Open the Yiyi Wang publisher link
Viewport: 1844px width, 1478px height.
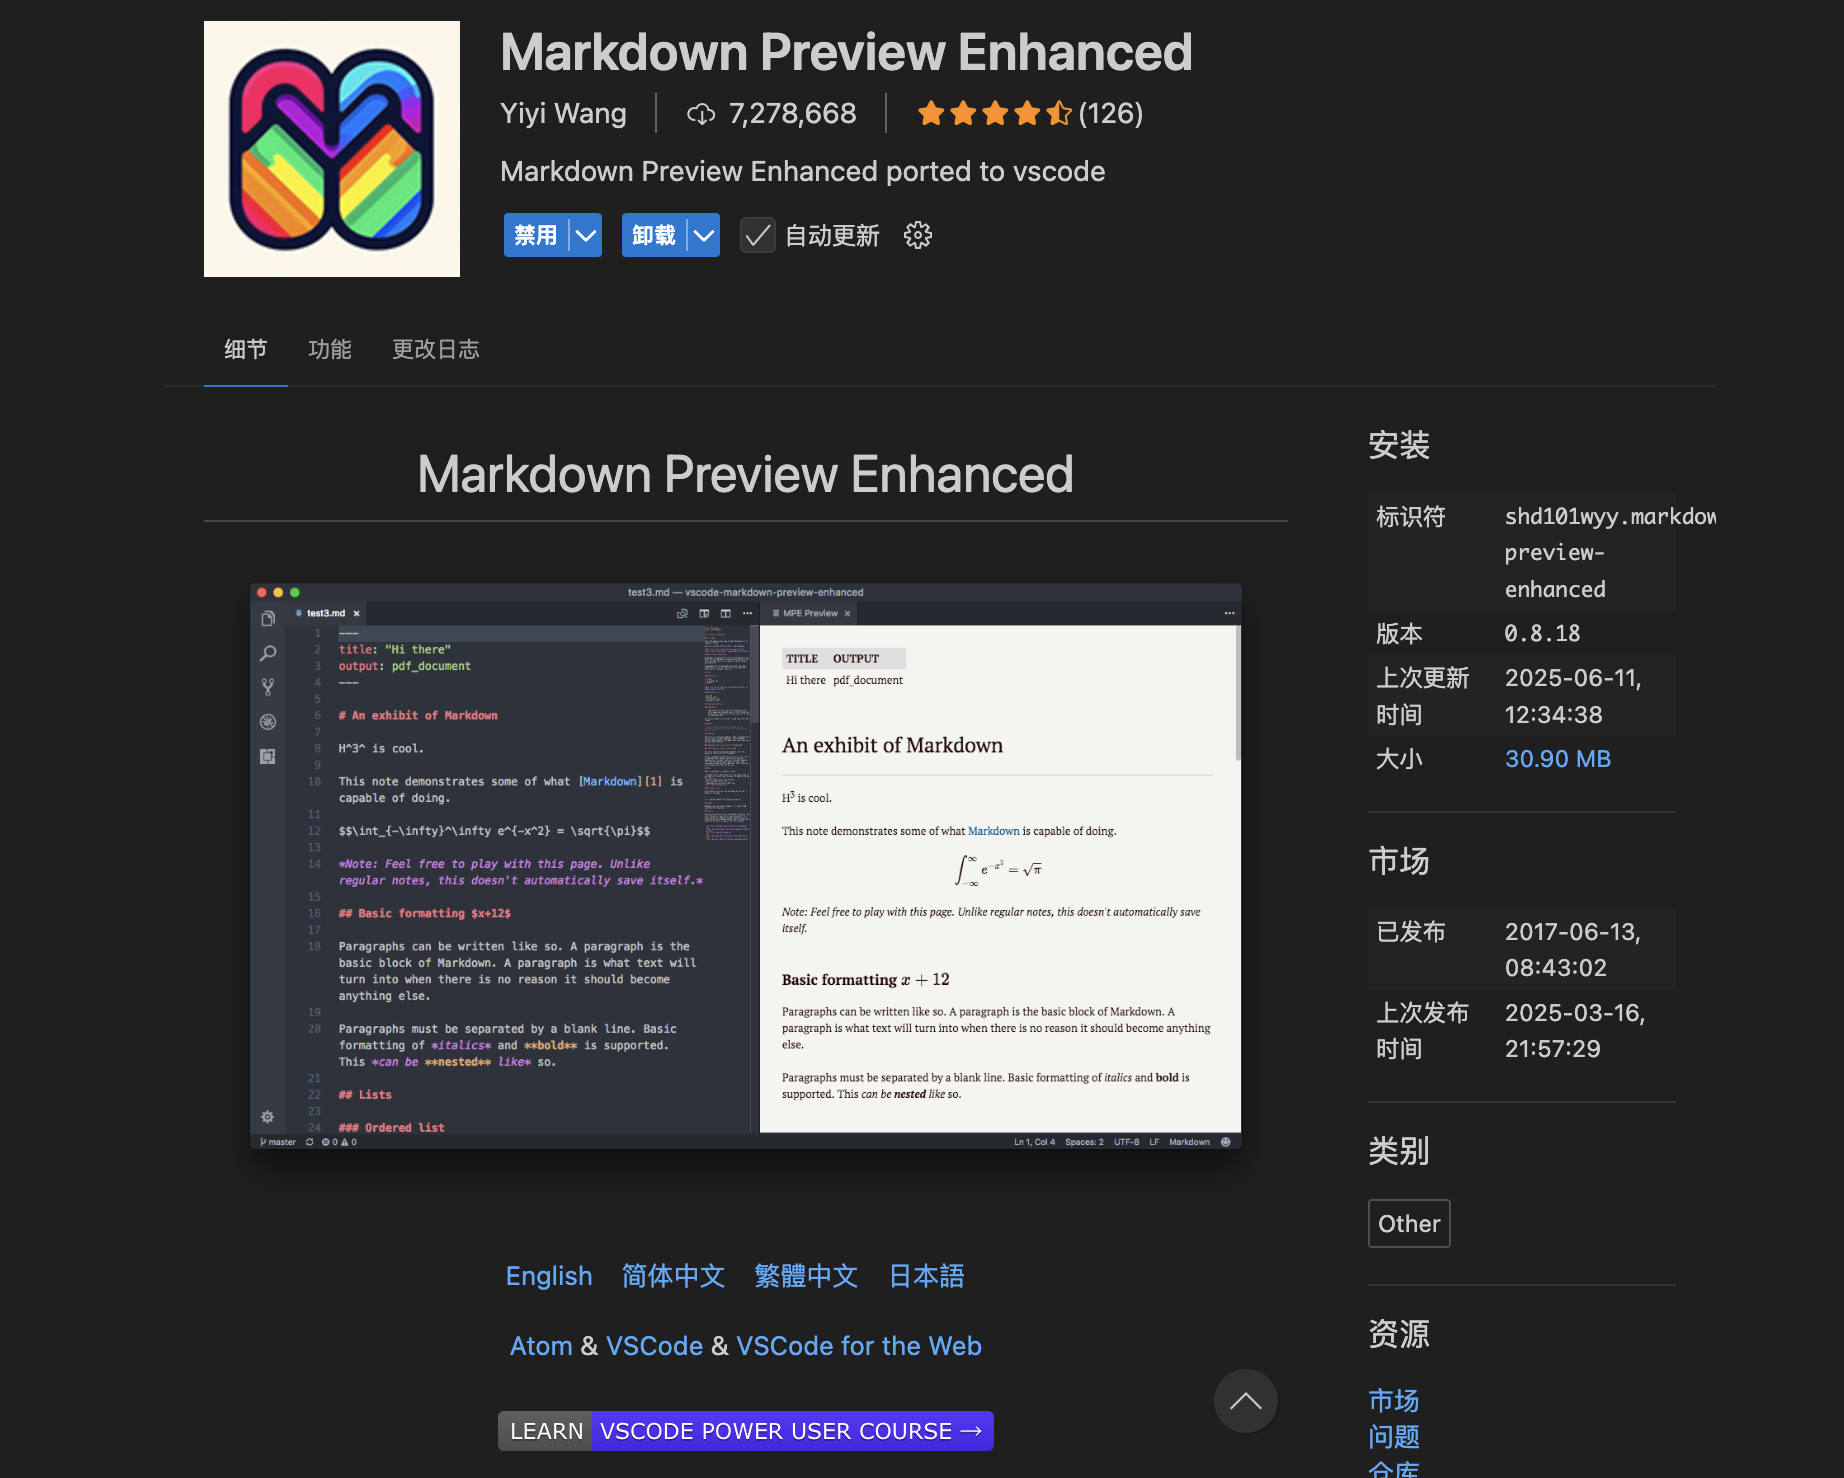coord(563,114)
